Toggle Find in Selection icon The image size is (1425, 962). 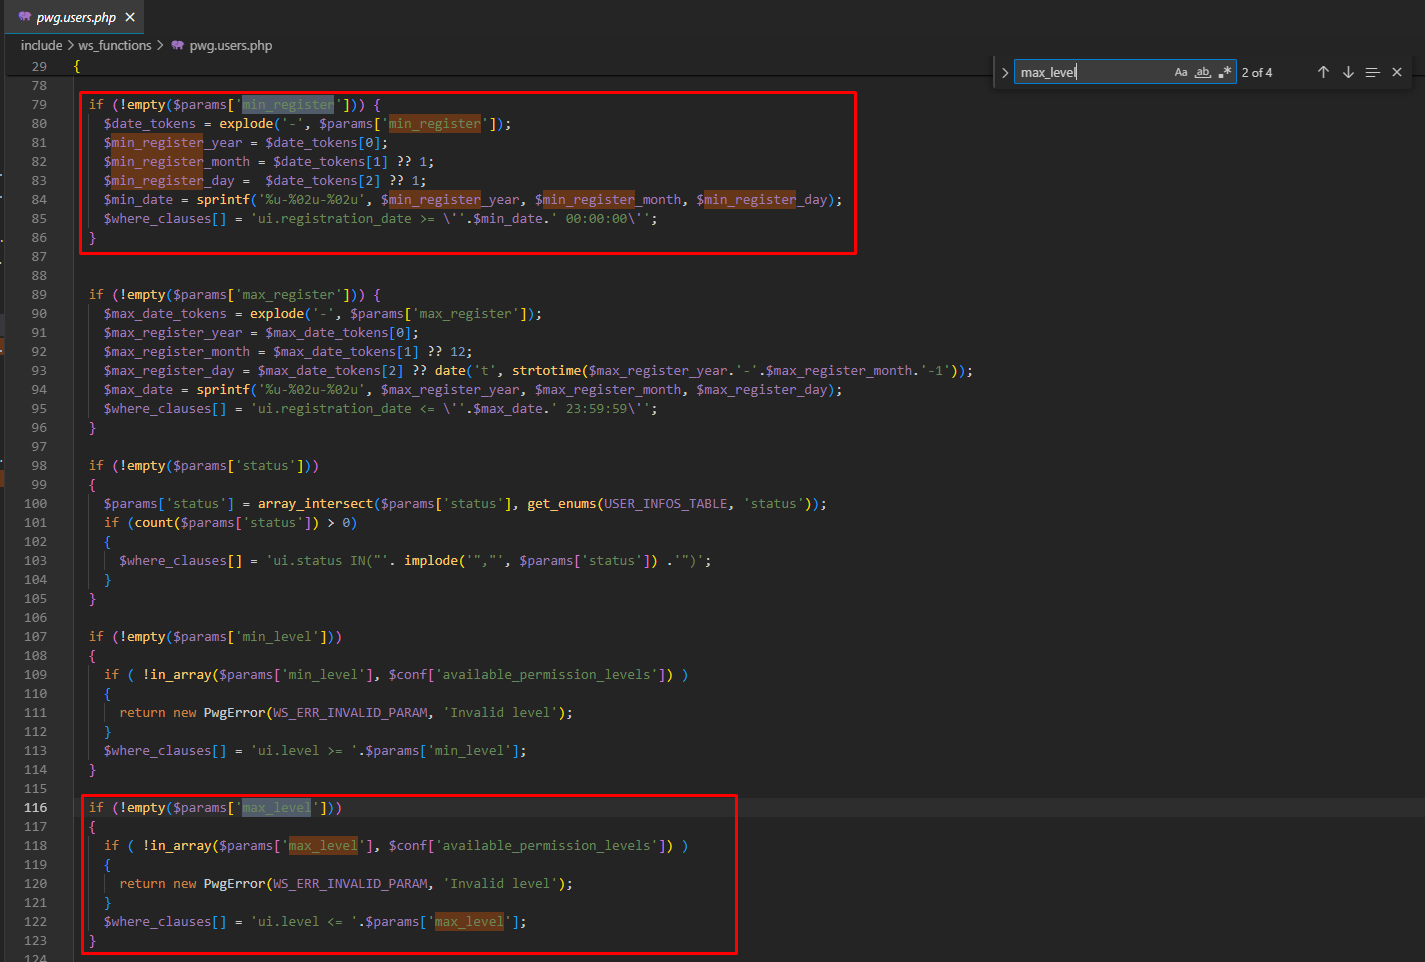coord(1372,72)
